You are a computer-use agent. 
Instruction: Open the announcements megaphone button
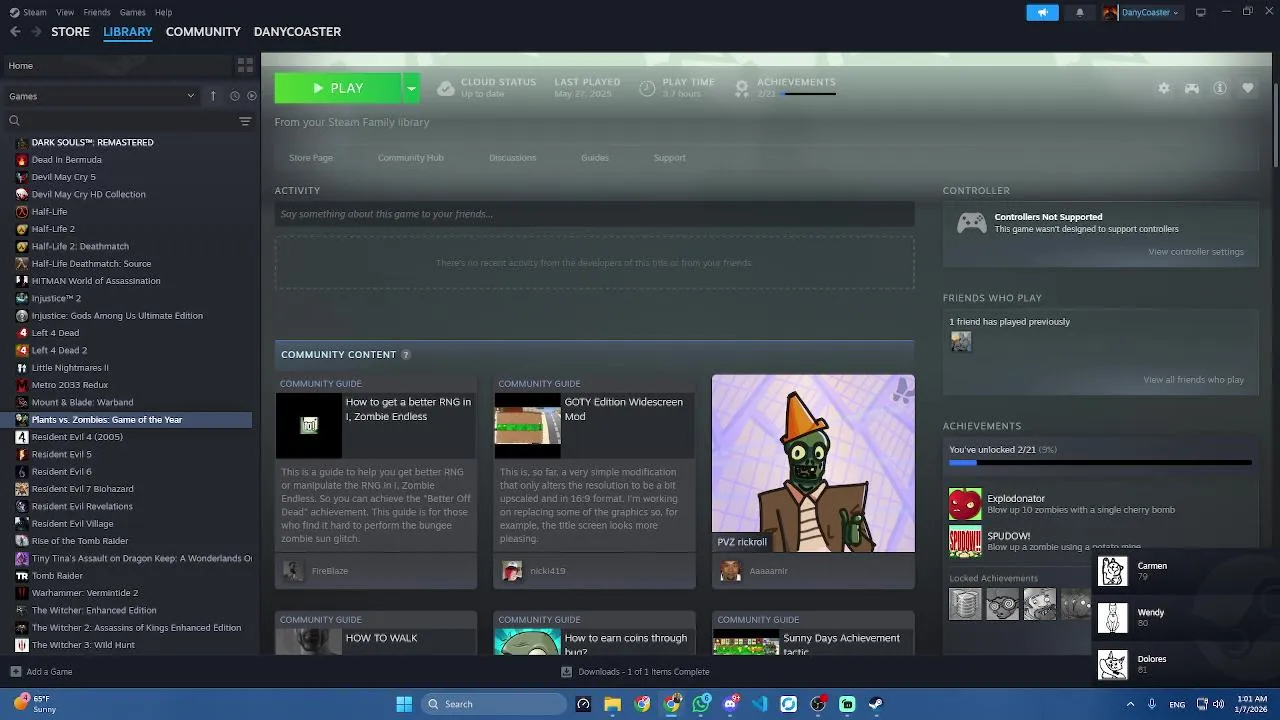coord(1042,12)
